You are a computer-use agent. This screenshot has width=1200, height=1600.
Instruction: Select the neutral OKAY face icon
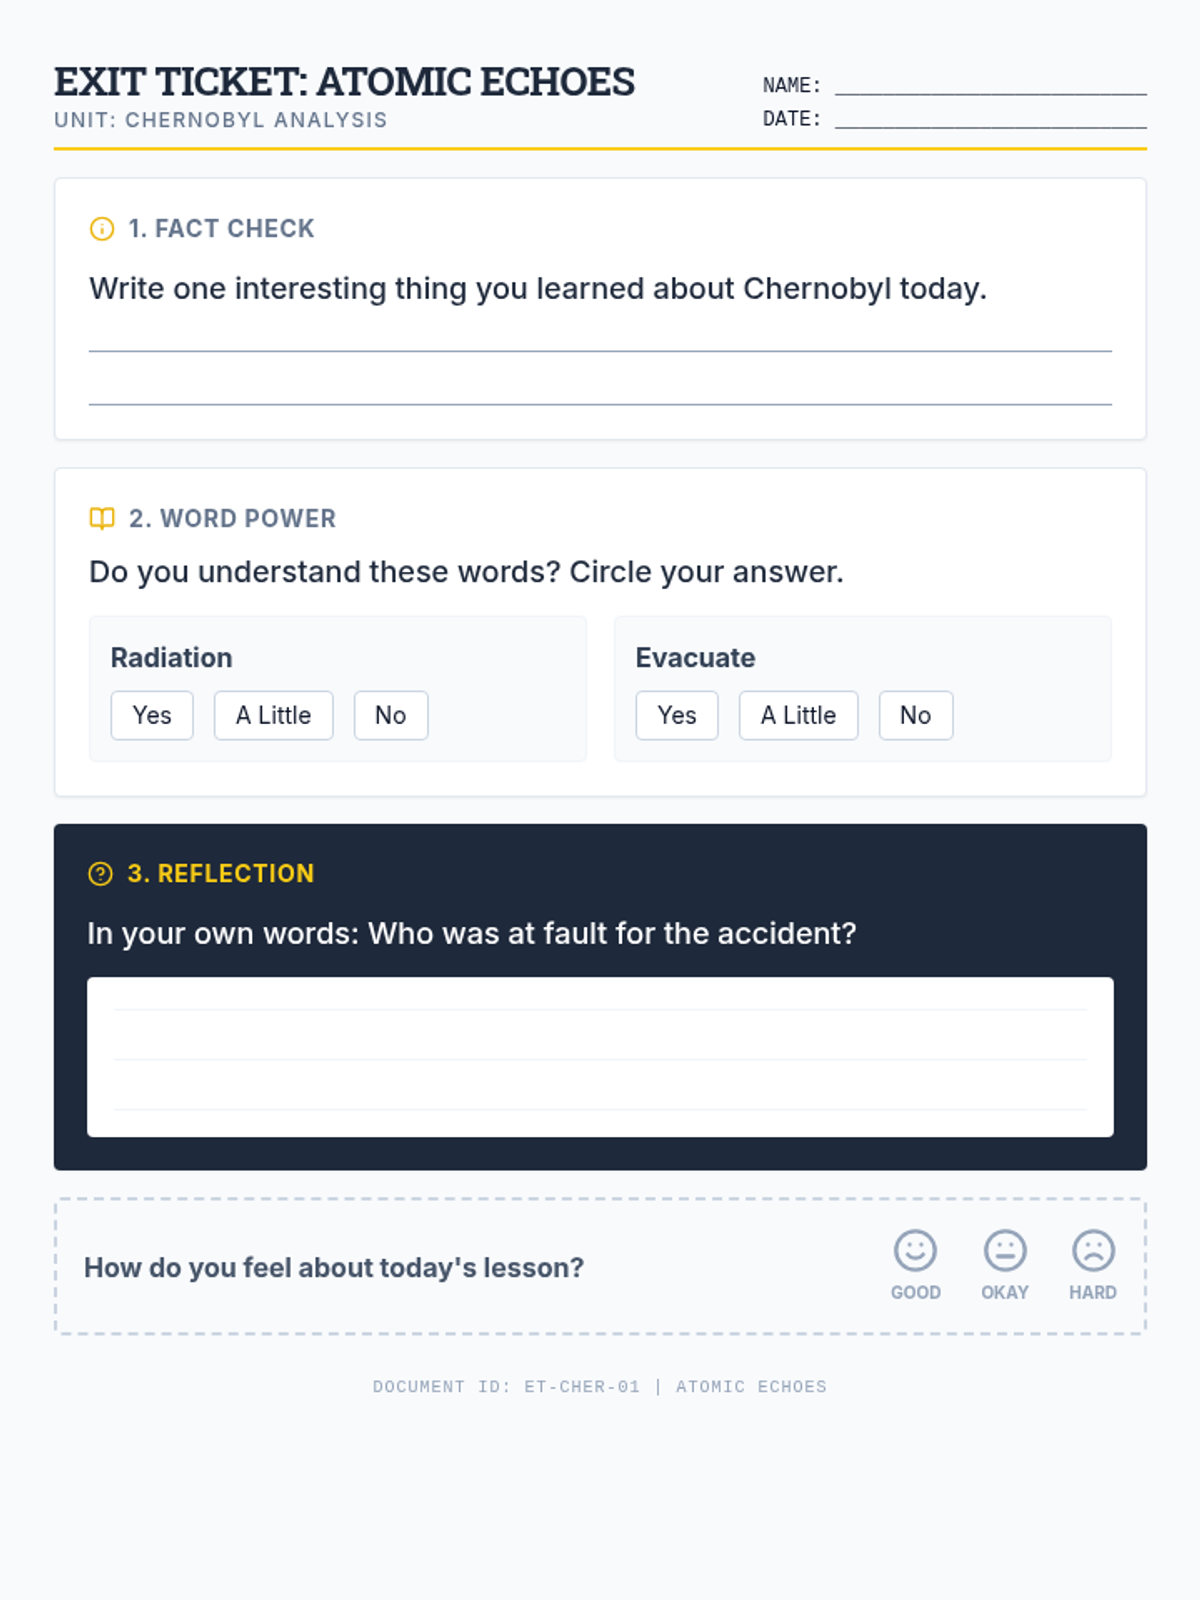(1005, 1250)
